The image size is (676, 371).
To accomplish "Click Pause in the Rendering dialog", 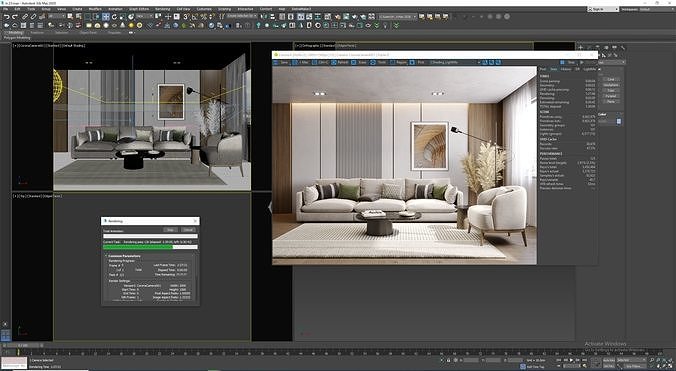I will (x=170, y=230).
